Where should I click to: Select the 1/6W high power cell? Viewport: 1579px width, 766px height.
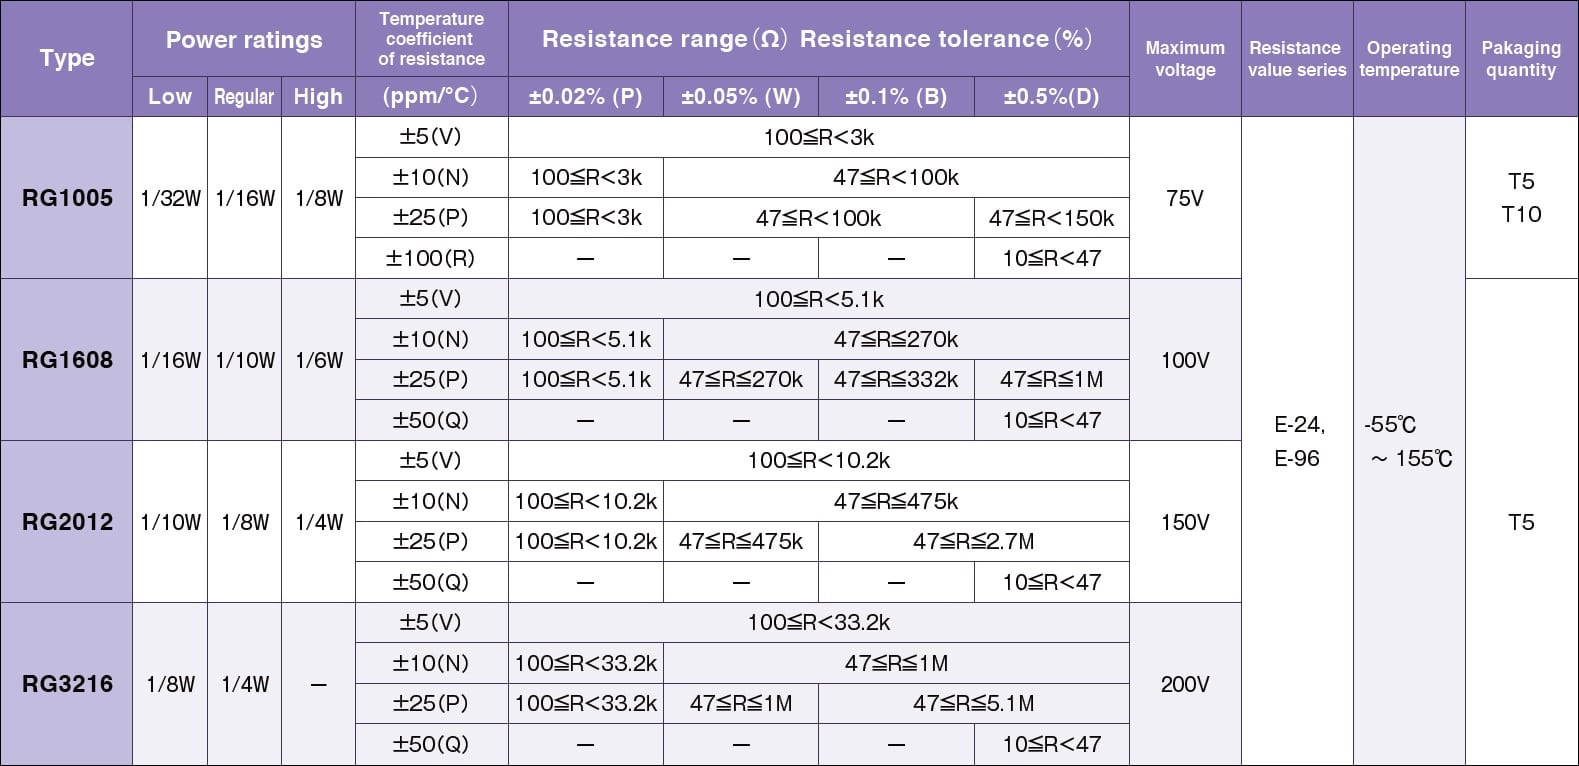[318, 360]
